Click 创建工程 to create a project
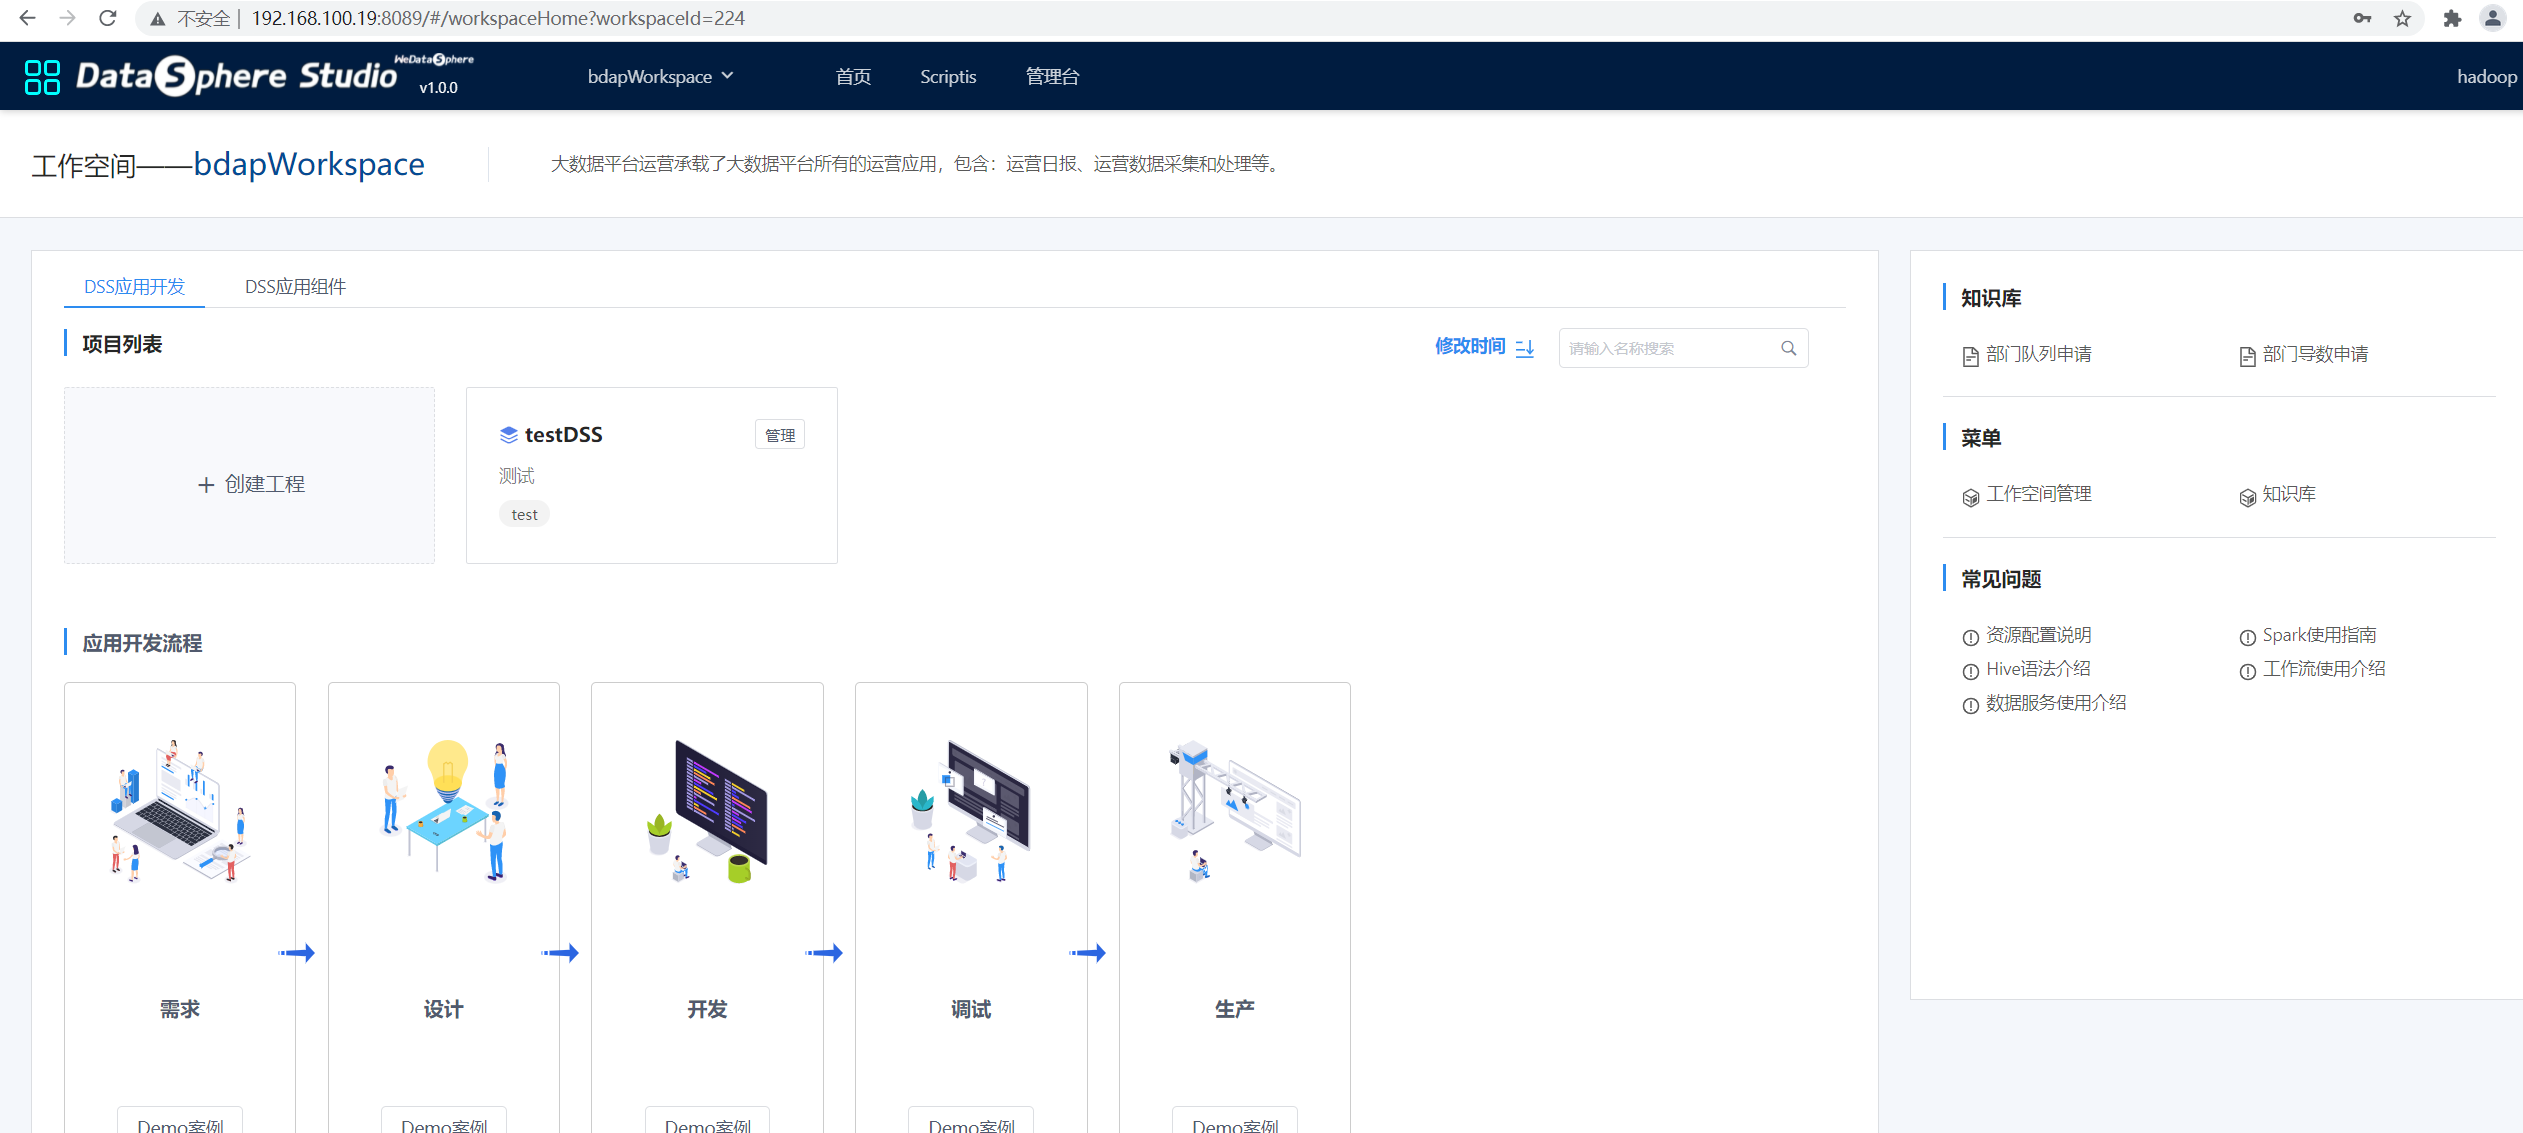 click(249, 483)
